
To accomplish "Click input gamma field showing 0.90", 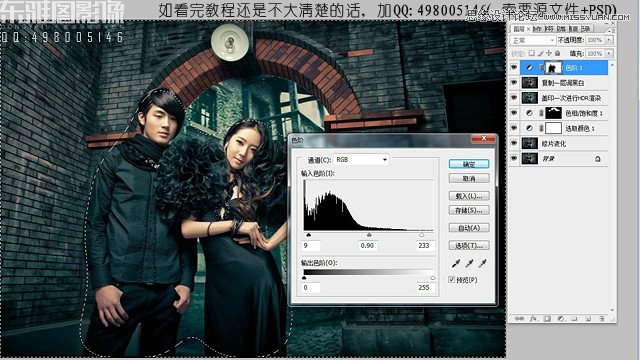I will 368,245.
